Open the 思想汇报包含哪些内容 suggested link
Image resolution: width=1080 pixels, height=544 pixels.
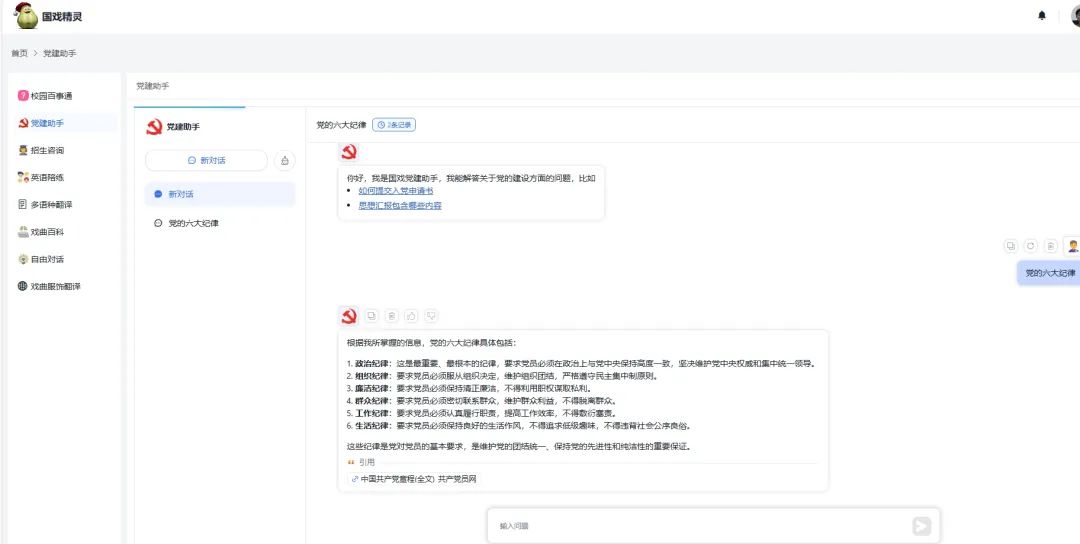pos(400,205)
